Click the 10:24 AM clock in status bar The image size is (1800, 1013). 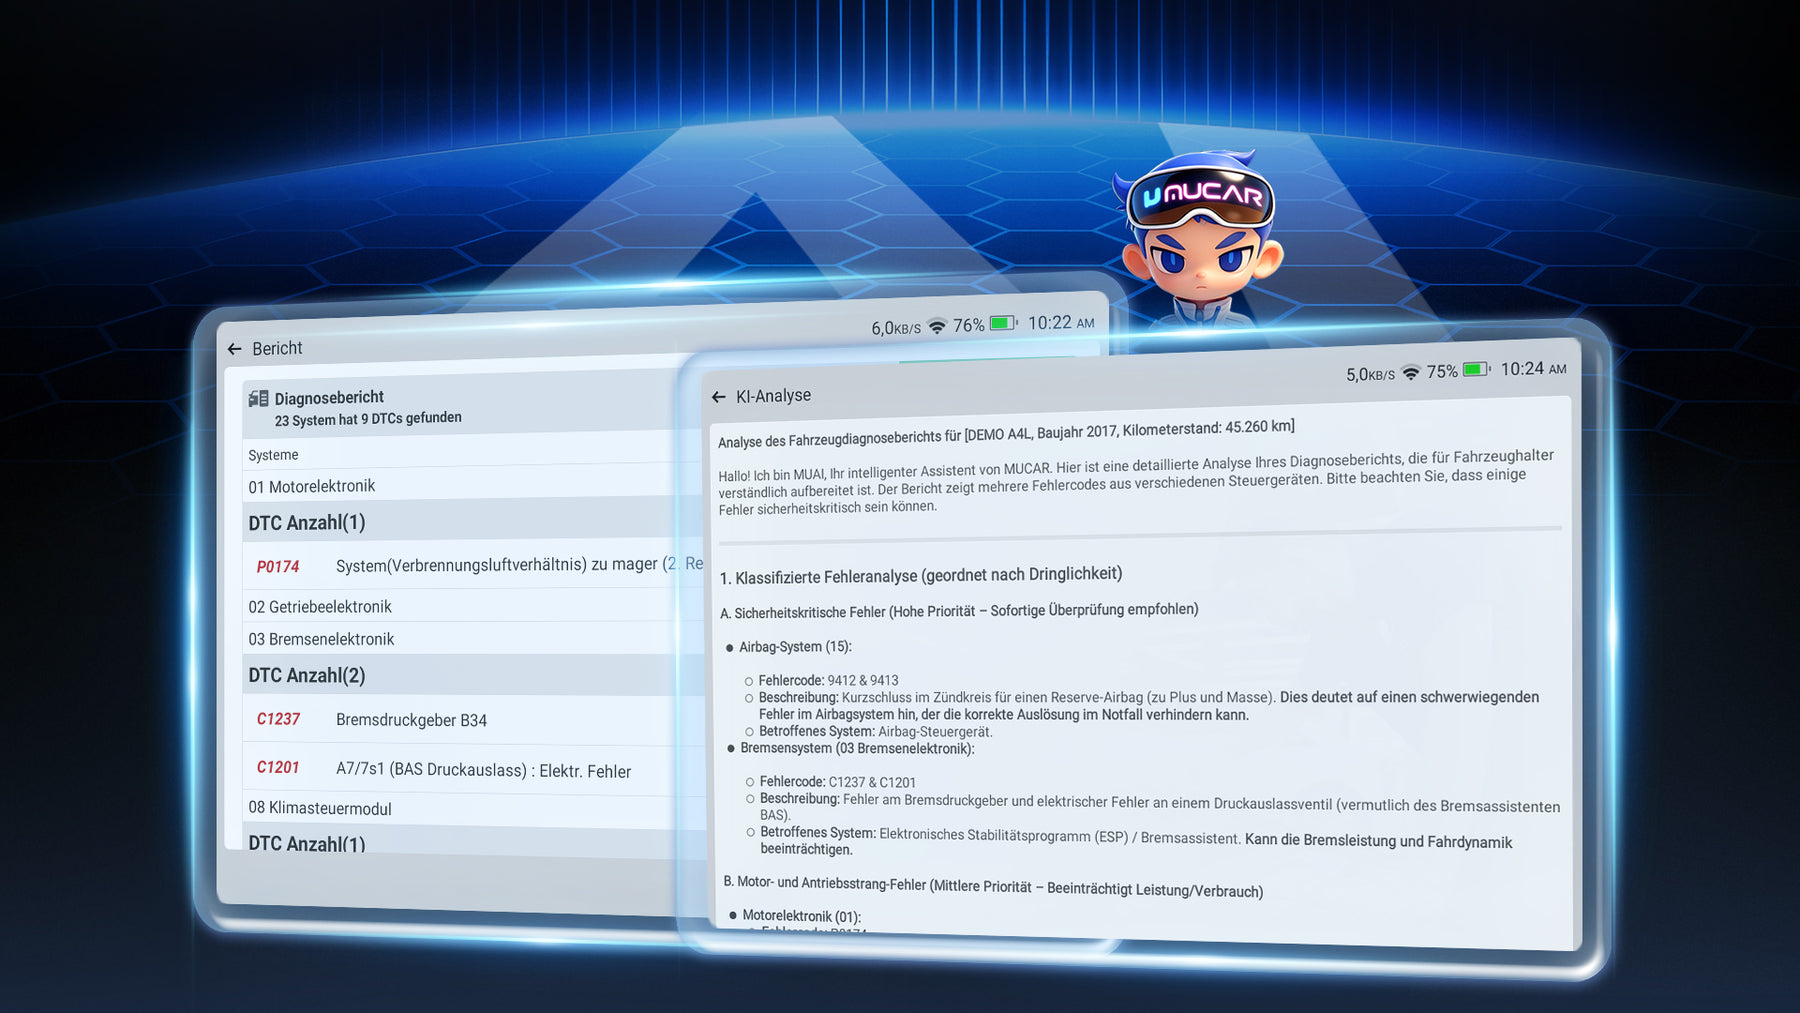(x=1533, y=369)
